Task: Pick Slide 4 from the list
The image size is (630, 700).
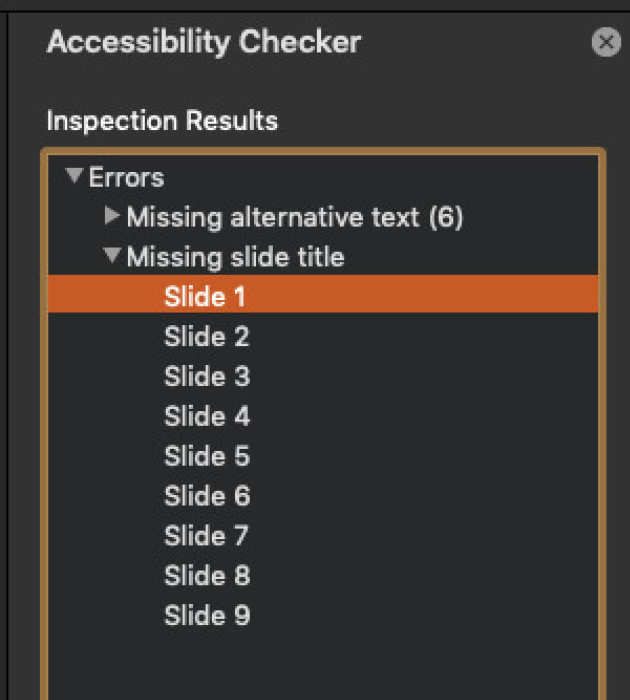Action: 206,416
